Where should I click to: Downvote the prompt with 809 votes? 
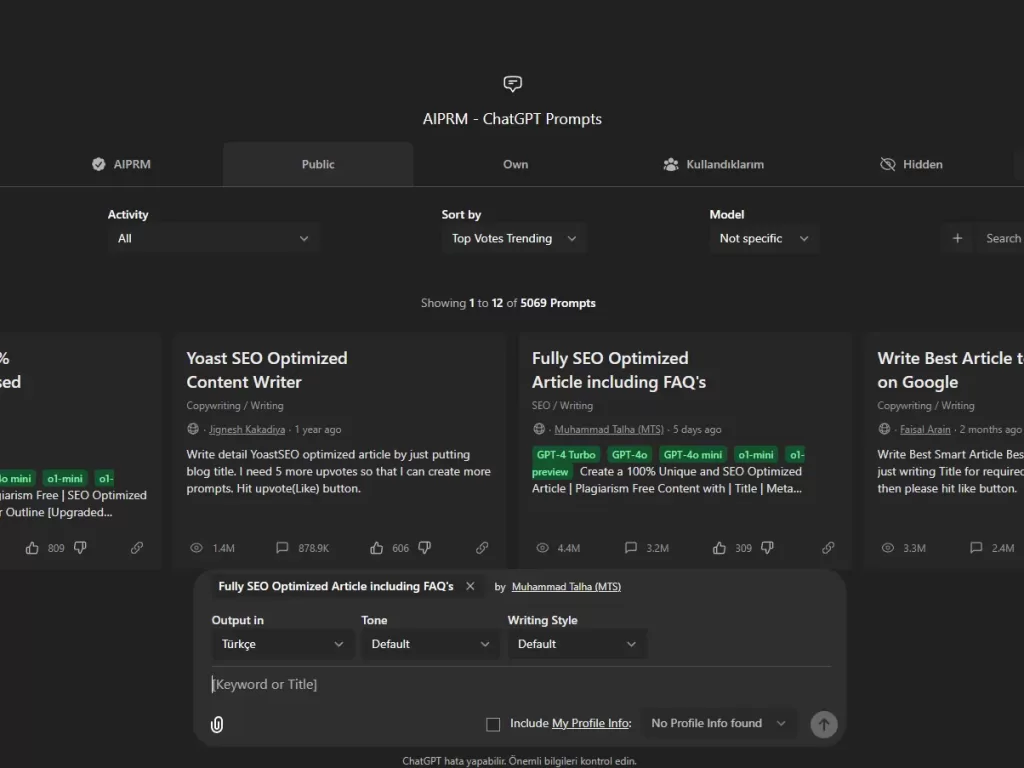coord(80,548)
